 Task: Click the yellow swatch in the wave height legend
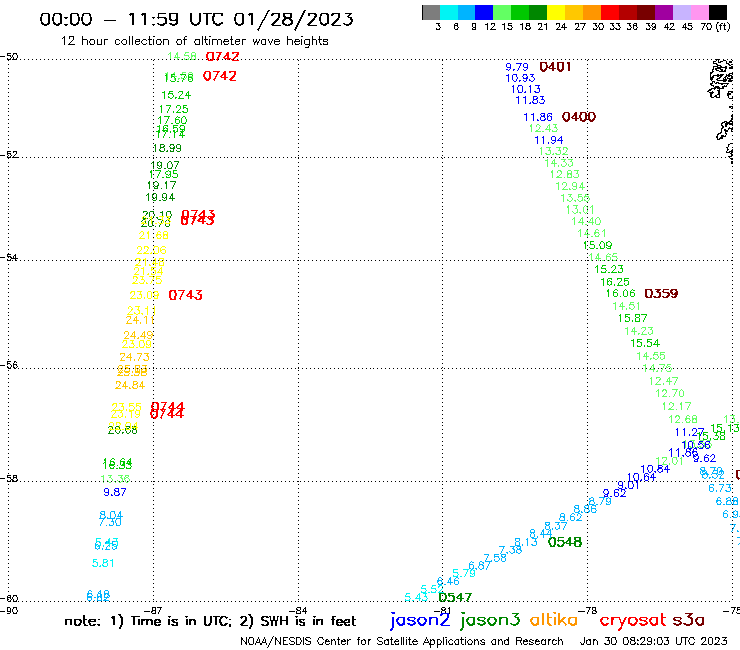pos(556,13)
